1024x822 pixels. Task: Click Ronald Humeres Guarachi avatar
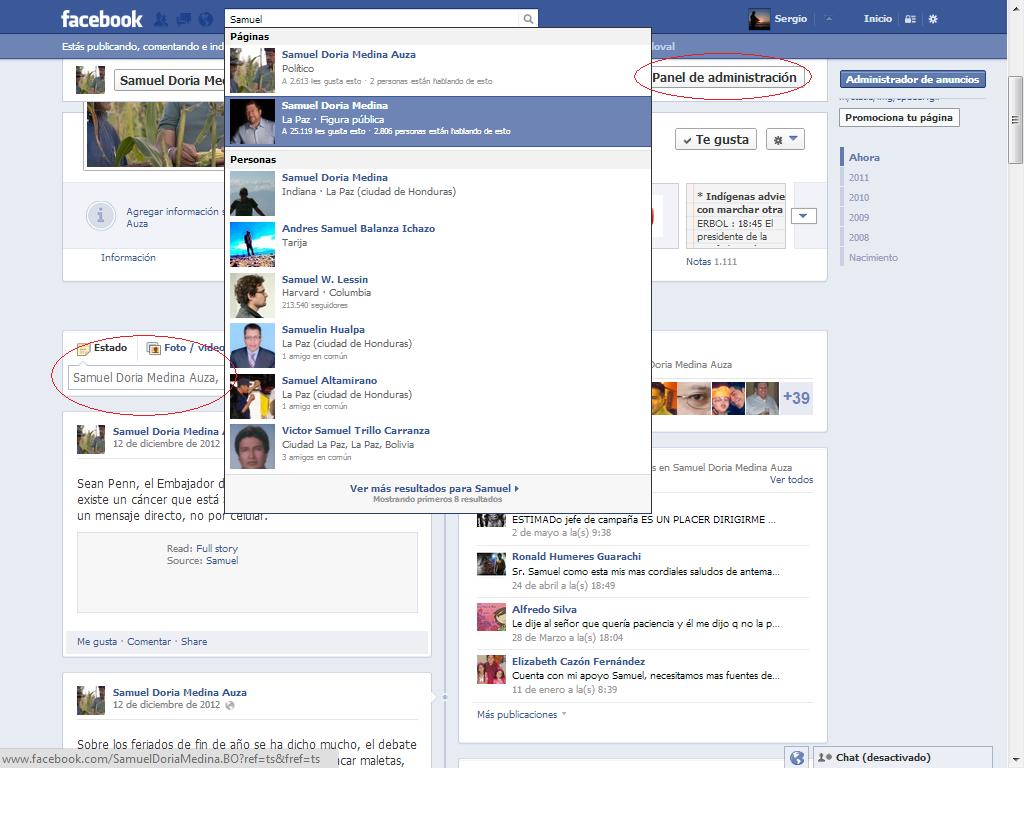(x=491, y=564)
